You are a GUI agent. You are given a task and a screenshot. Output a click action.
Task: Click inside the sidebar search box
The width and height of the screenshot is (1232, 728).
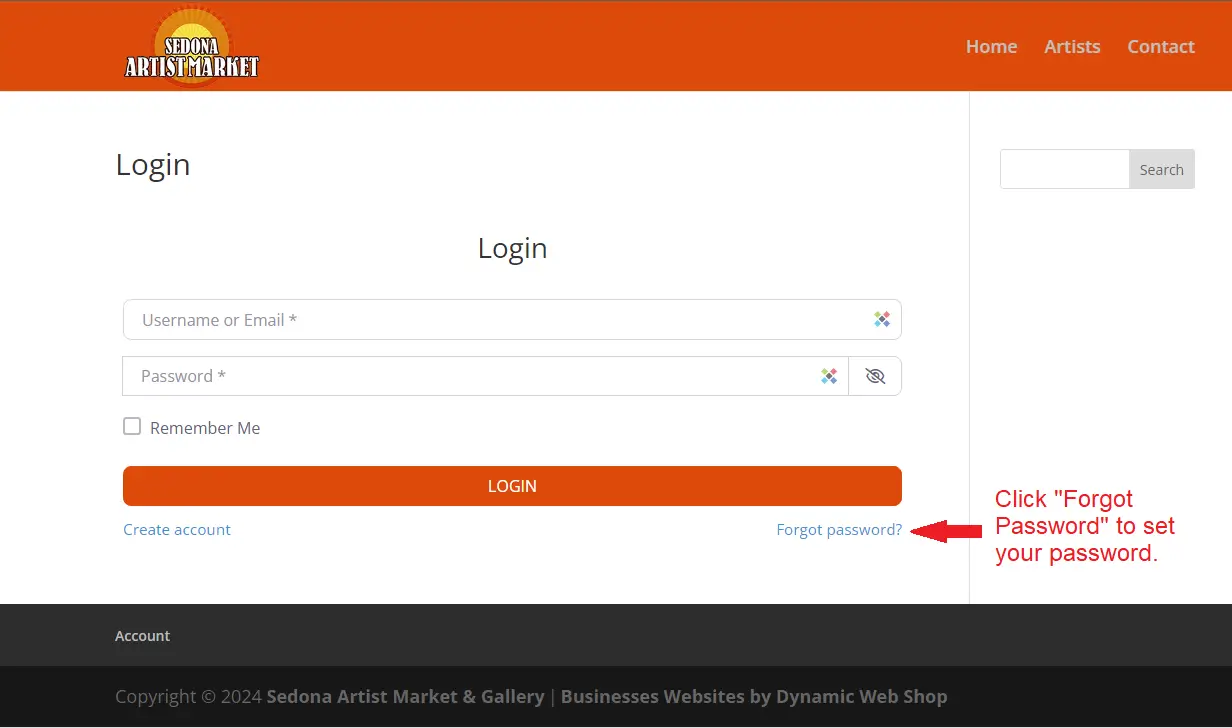pyautogui.click(x=1064, y=170)
